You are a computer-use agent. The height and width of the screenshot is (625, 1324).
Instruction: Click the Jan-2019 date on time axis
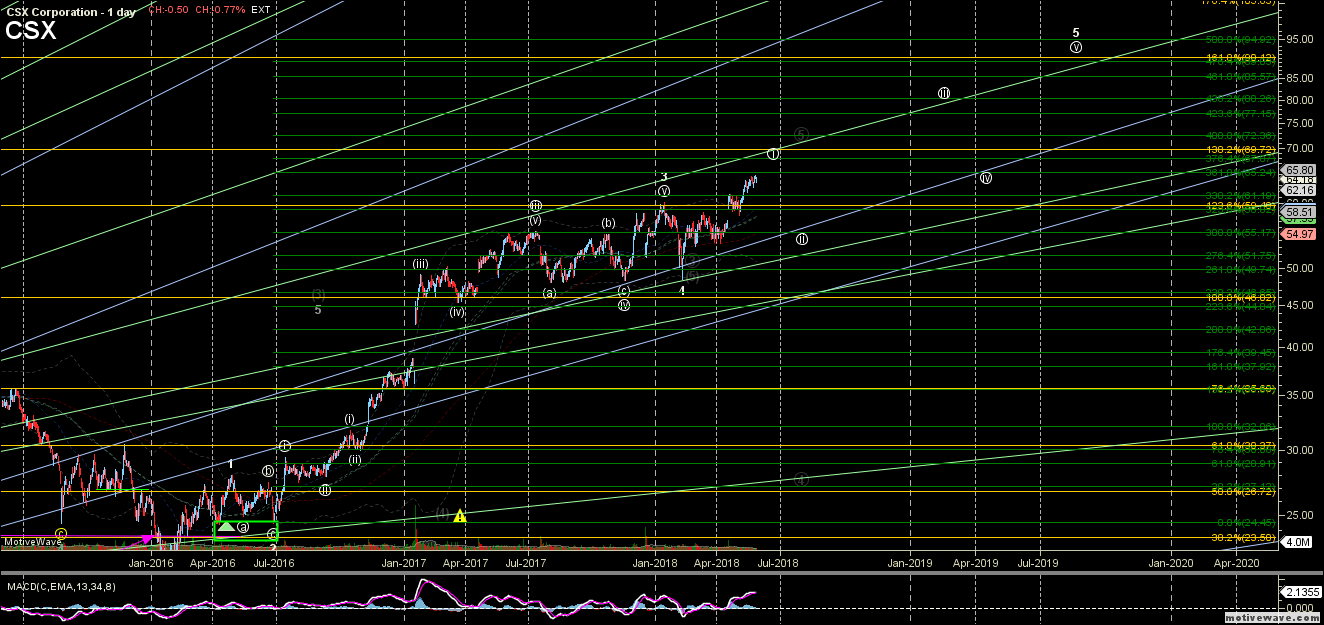click(912, 562)
